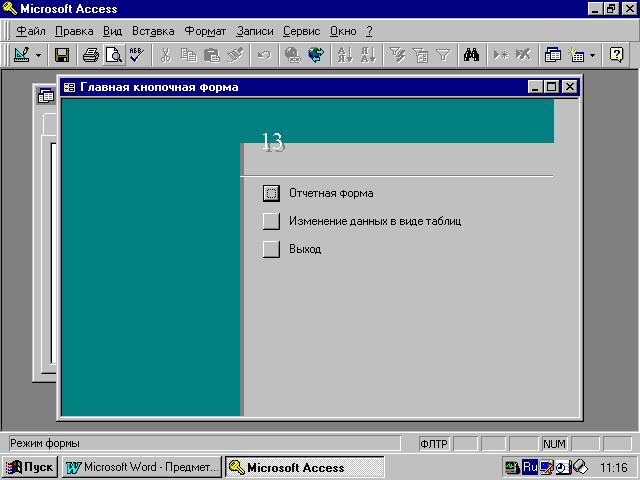Push the button beside Выход
Screen dimensions: 640x480
click(x=271, y=249)
